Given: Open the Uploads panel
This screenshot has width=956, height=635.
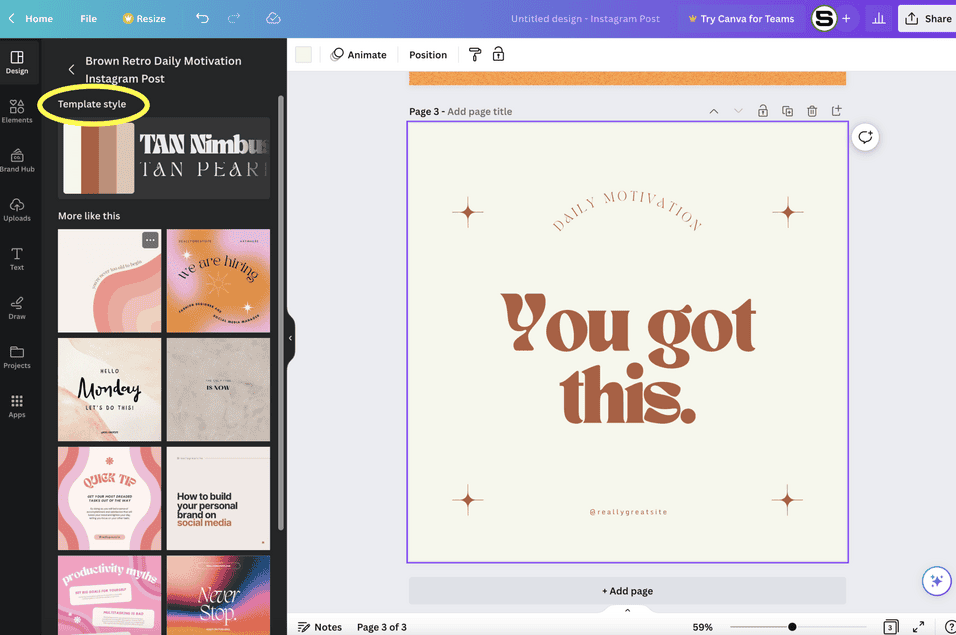Looking at the screenshot, I should (17, 209).
